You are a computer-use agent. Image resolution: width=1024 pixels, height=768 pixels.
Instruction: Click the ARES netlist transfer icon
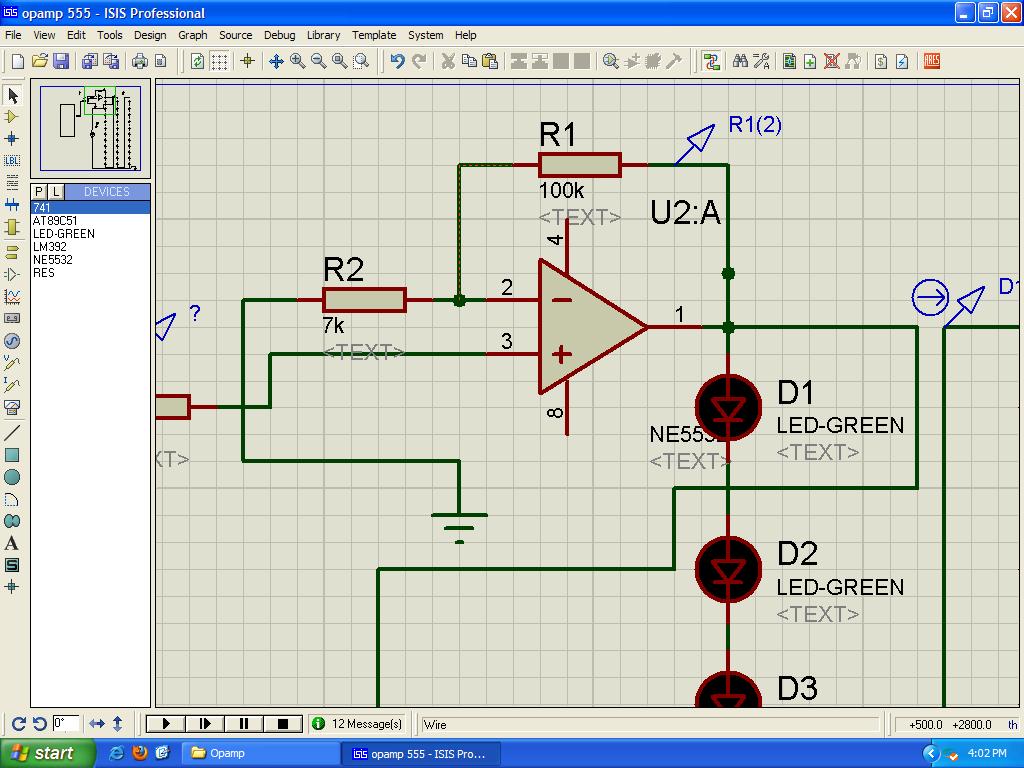click(x=931, y=61)
